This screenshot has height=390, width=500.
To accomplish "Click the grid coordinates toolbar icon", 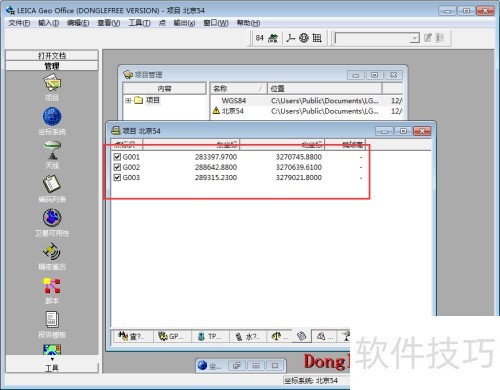I will pyautogui.click(x=317, y=38).
